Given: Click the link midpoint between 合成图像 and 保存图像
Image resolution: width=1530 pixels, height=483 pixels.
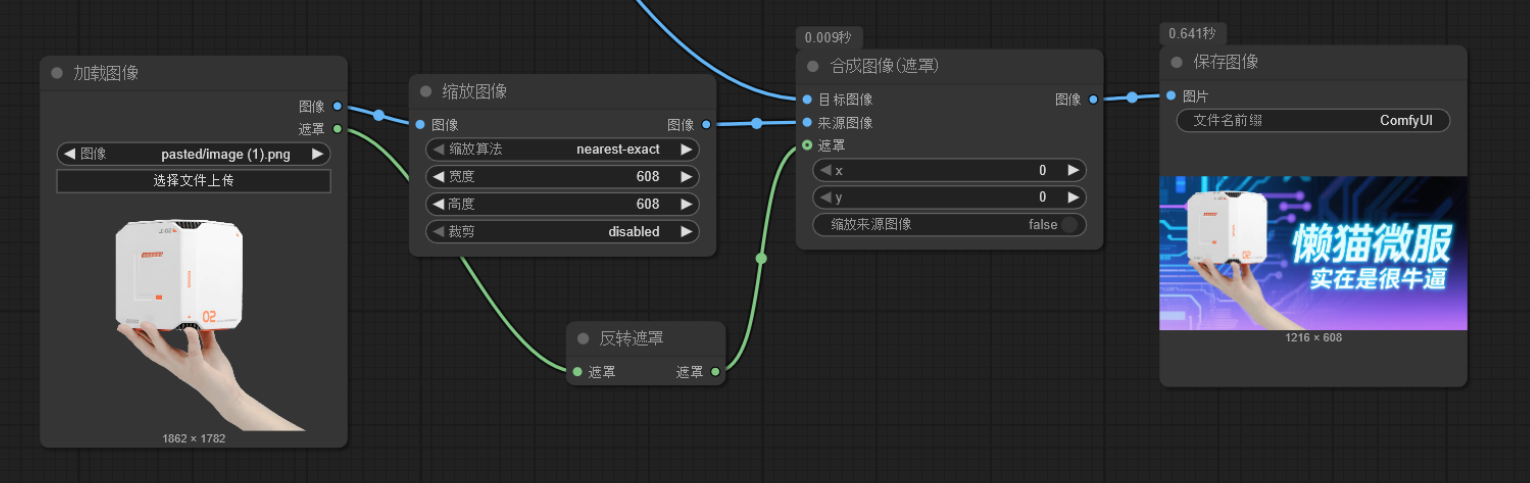Looking at the screenshot, I should [x=1132, y=97].
